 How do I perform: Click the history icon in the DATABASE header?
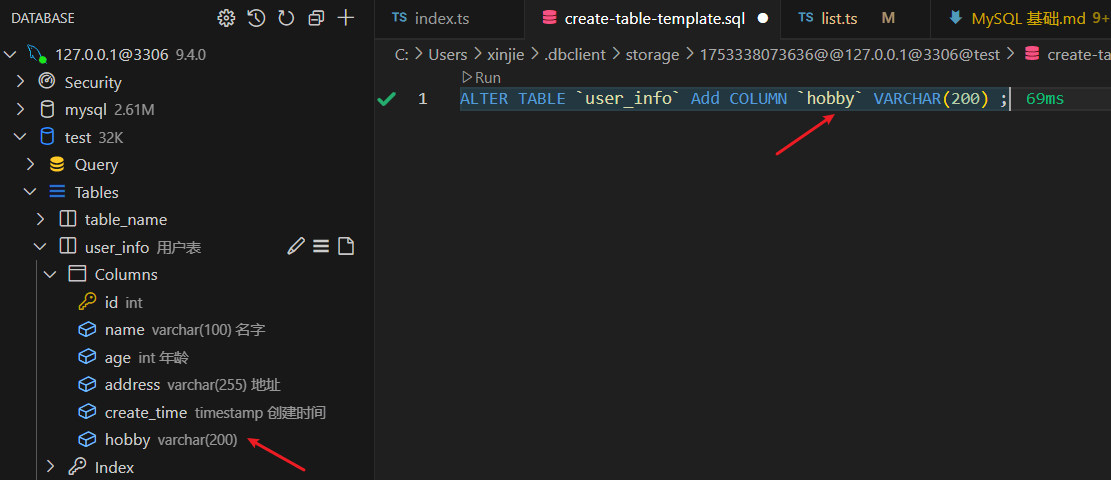[256, 18]
